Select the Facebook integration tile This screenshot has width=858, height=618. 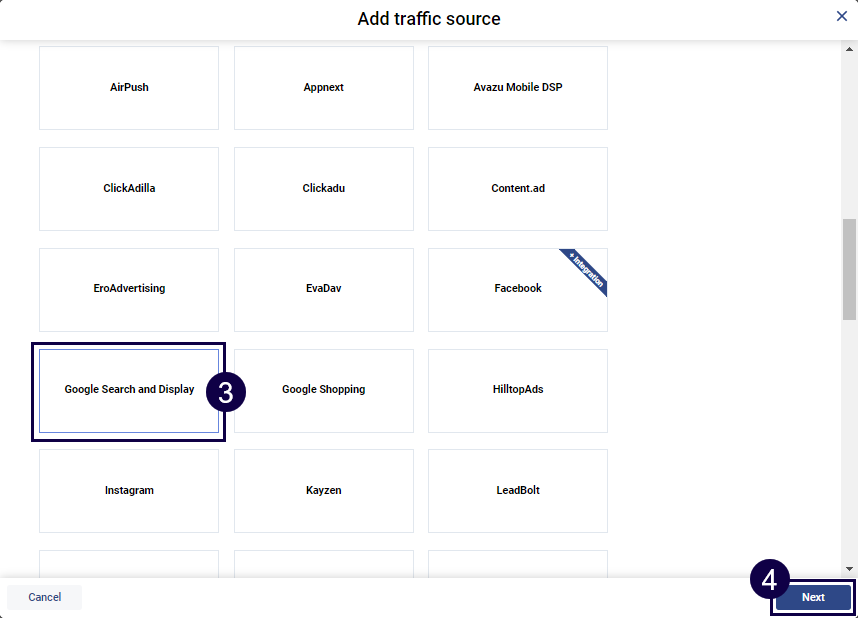click(518, 289)
